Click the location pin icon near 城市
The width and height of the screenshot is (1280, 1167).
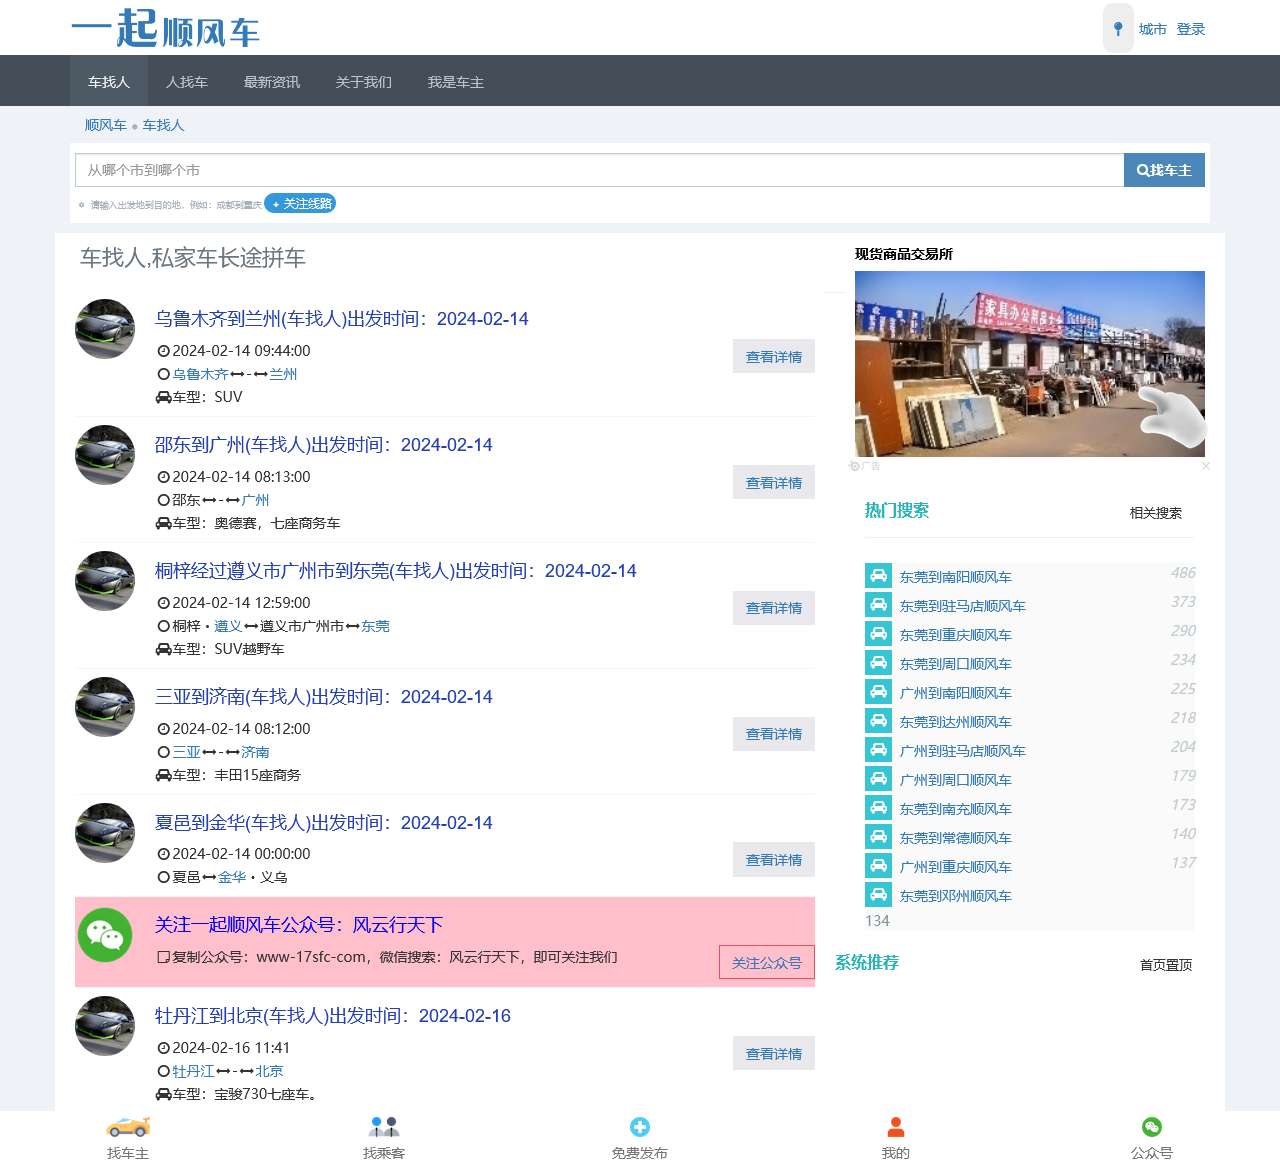[1117, 29]
